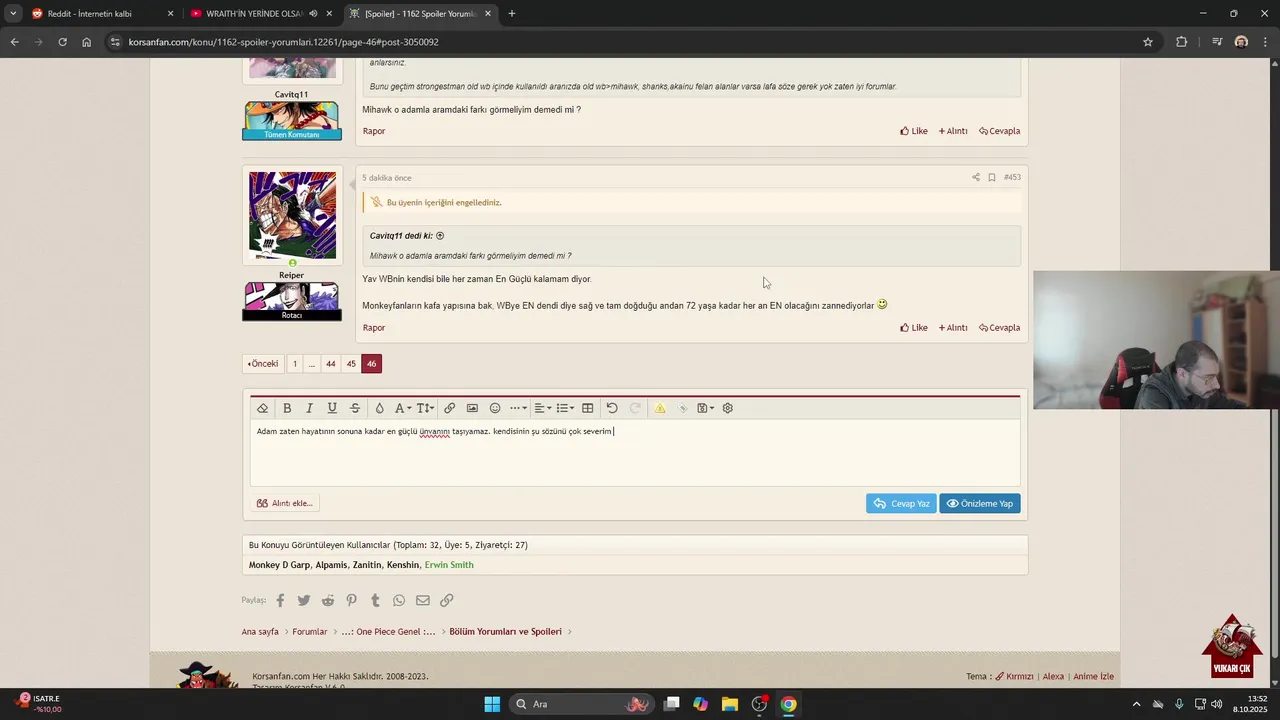Open the text alignment dropdown
The width and height of the screenshot is (1280, 720).
pyautogui.click(x=542, y=408)
